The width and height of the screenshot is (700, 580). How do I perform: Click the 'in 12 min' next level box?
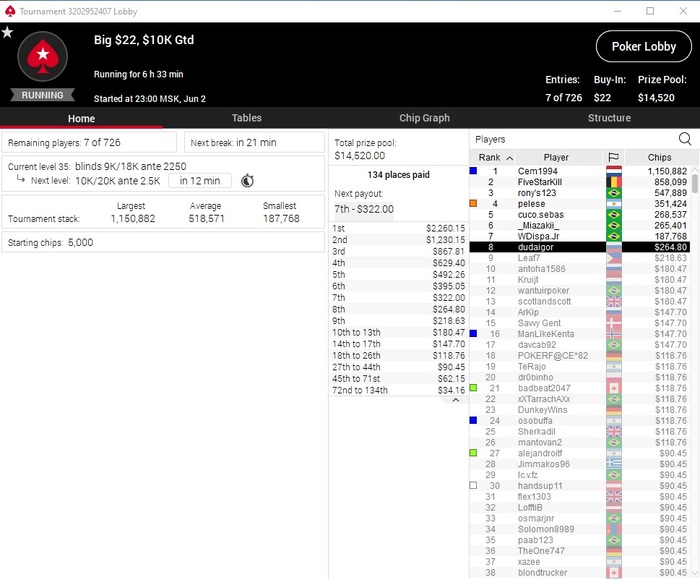[x=200, y=180]
